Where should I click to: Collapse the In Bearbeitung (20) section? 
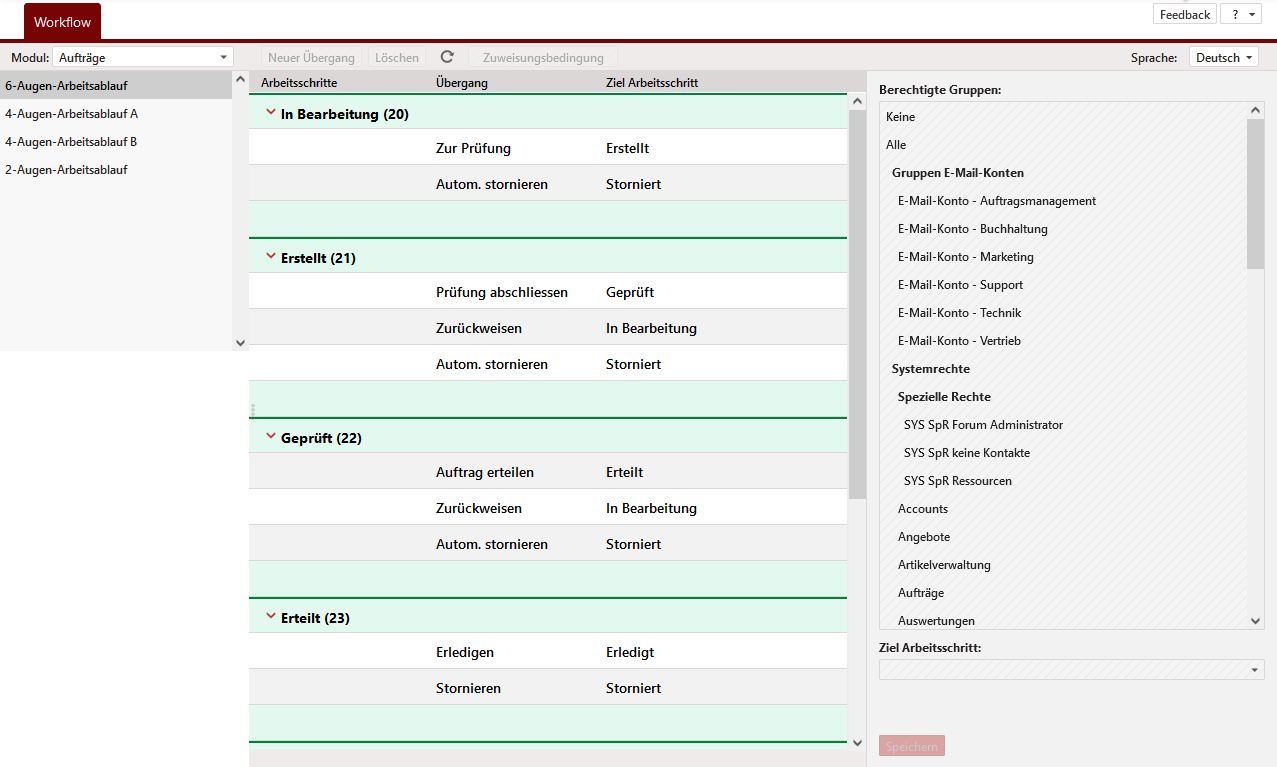tap(270, 113)
